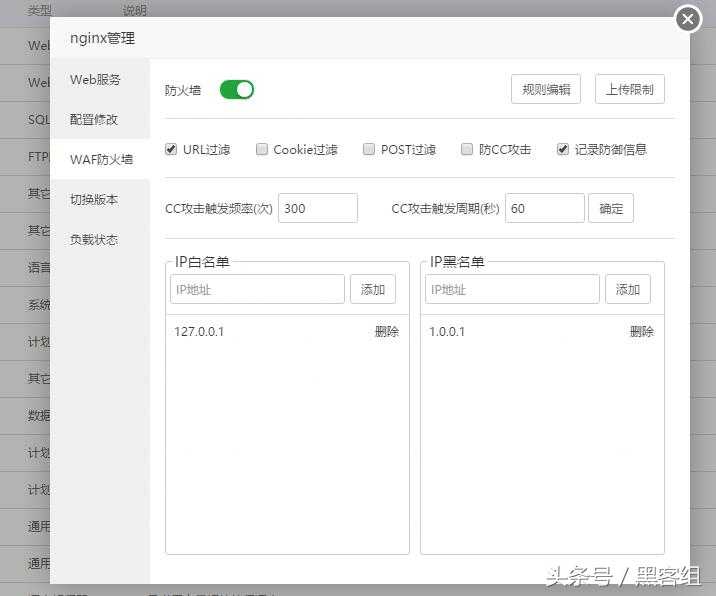
Task: Delete 1.0.0.1 from the blacklist
Action: tap(642, 332)
